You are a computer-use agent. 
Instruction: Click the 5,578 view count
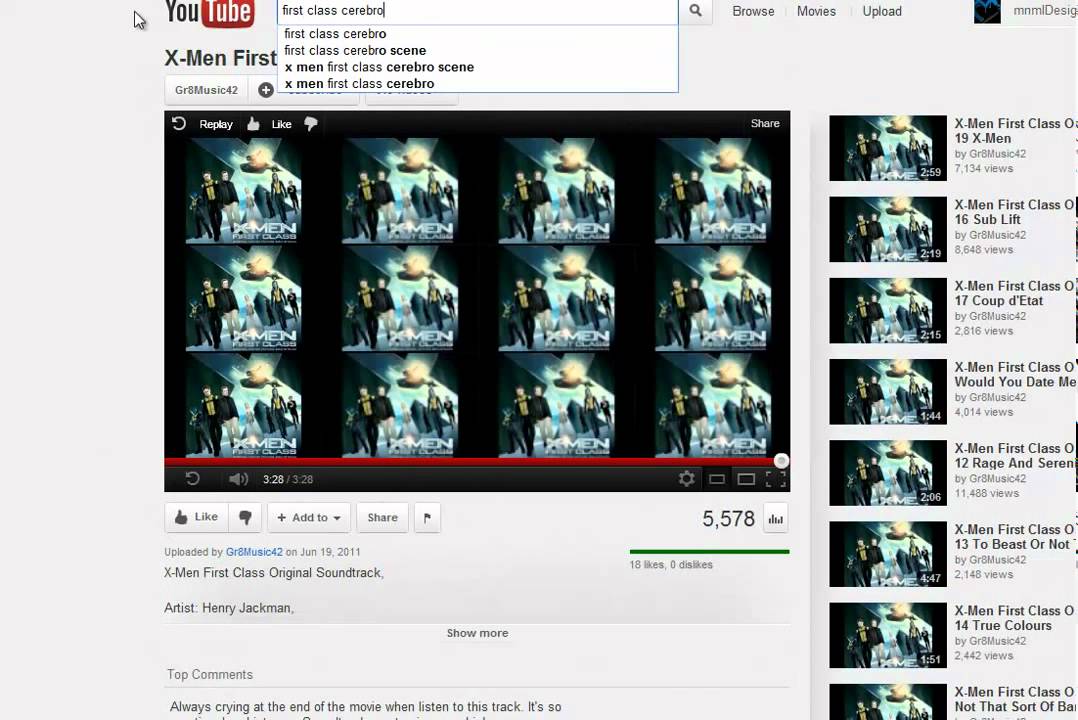(728, 519)
